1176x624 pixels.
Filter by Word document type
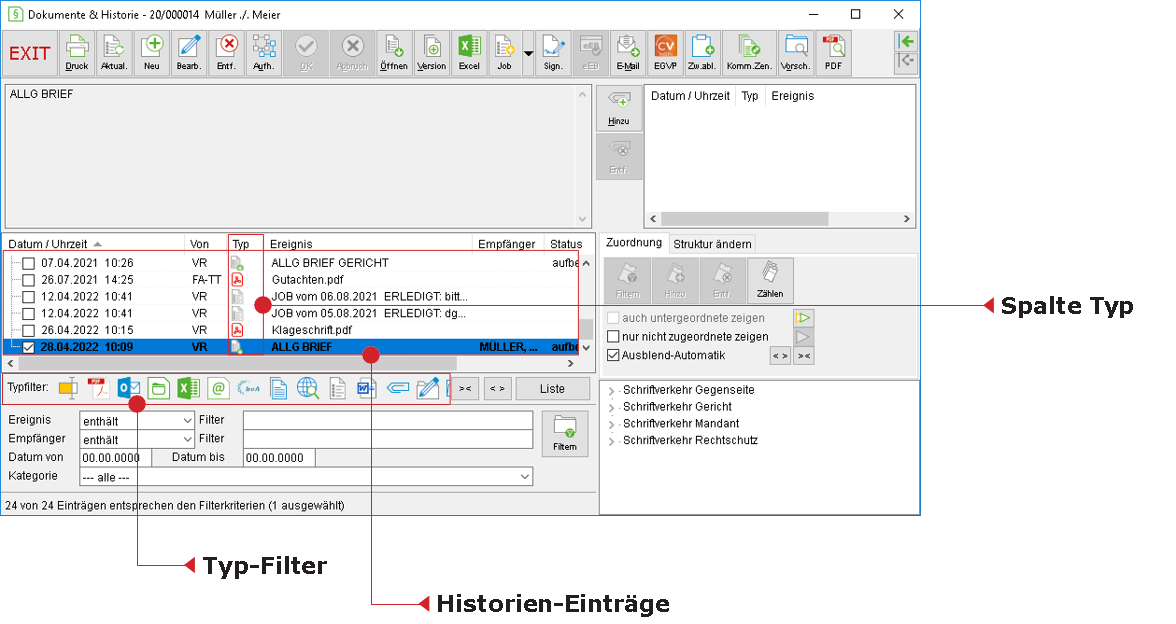(x=366, y=388)
